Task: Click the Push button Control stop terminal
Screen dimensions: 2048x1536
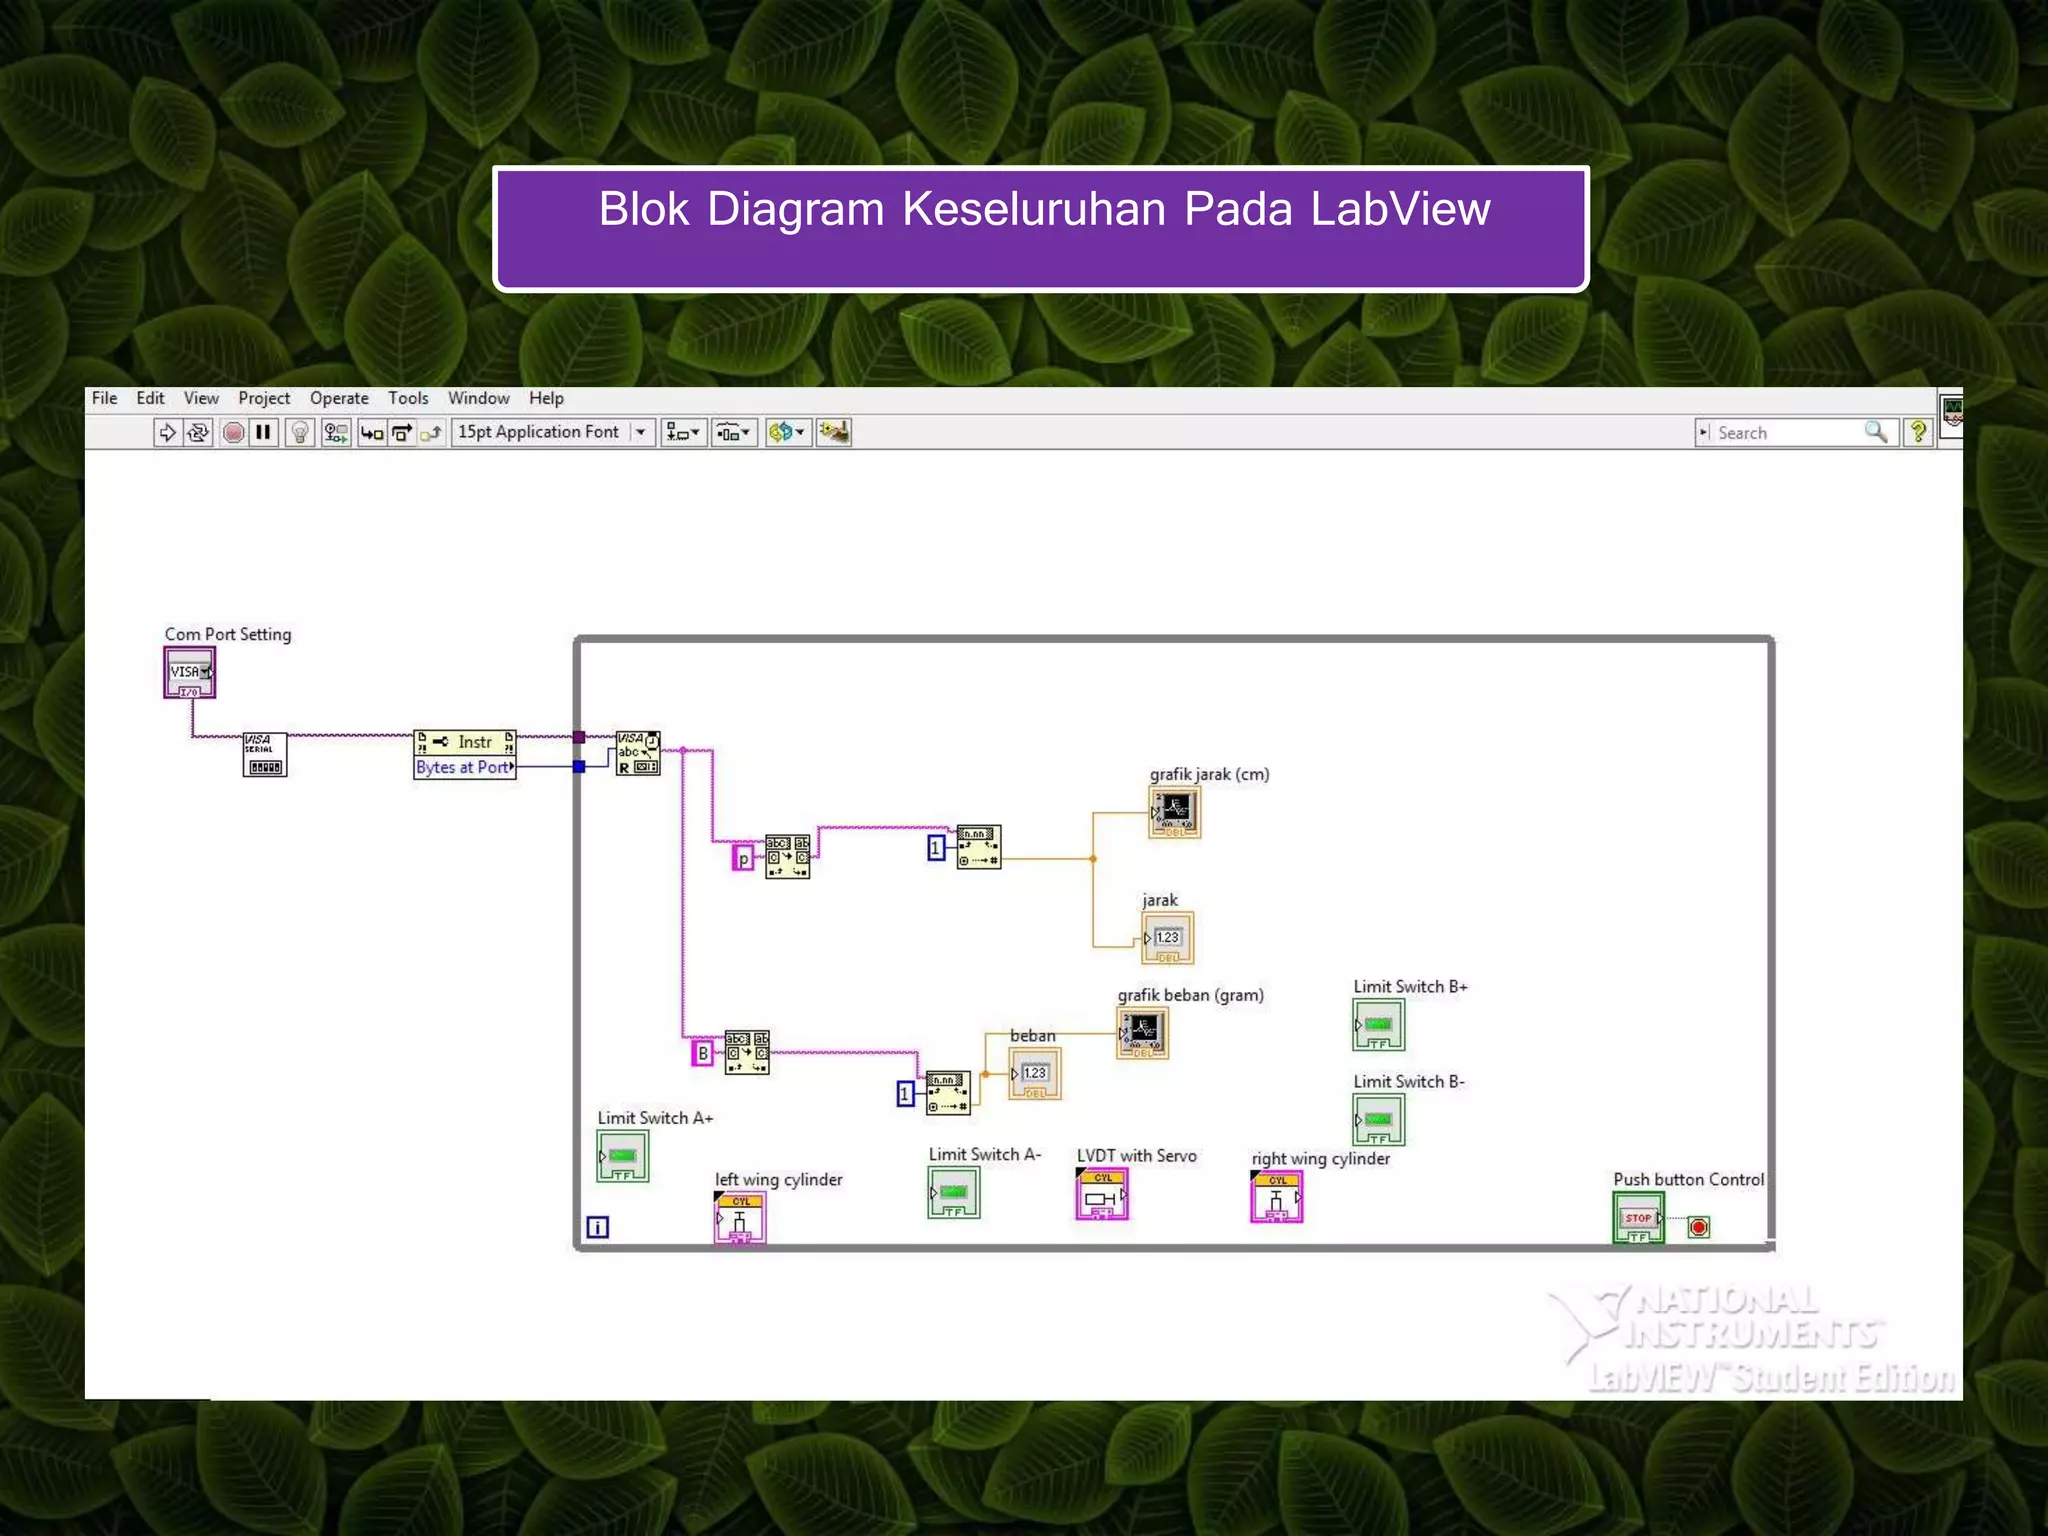Action: click(x=1638, y=1219)
